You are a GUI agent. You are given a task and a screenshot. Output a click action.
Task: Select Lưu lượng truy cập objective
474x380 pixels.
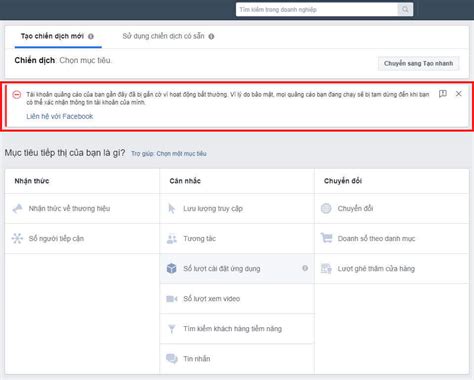click(237, 209)
